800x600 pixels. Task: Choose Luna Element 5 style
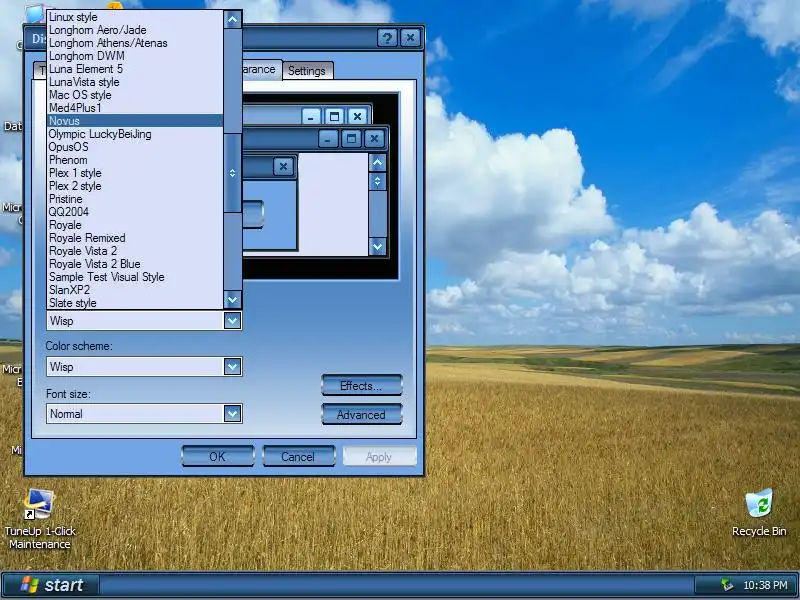tap(135, 69)
